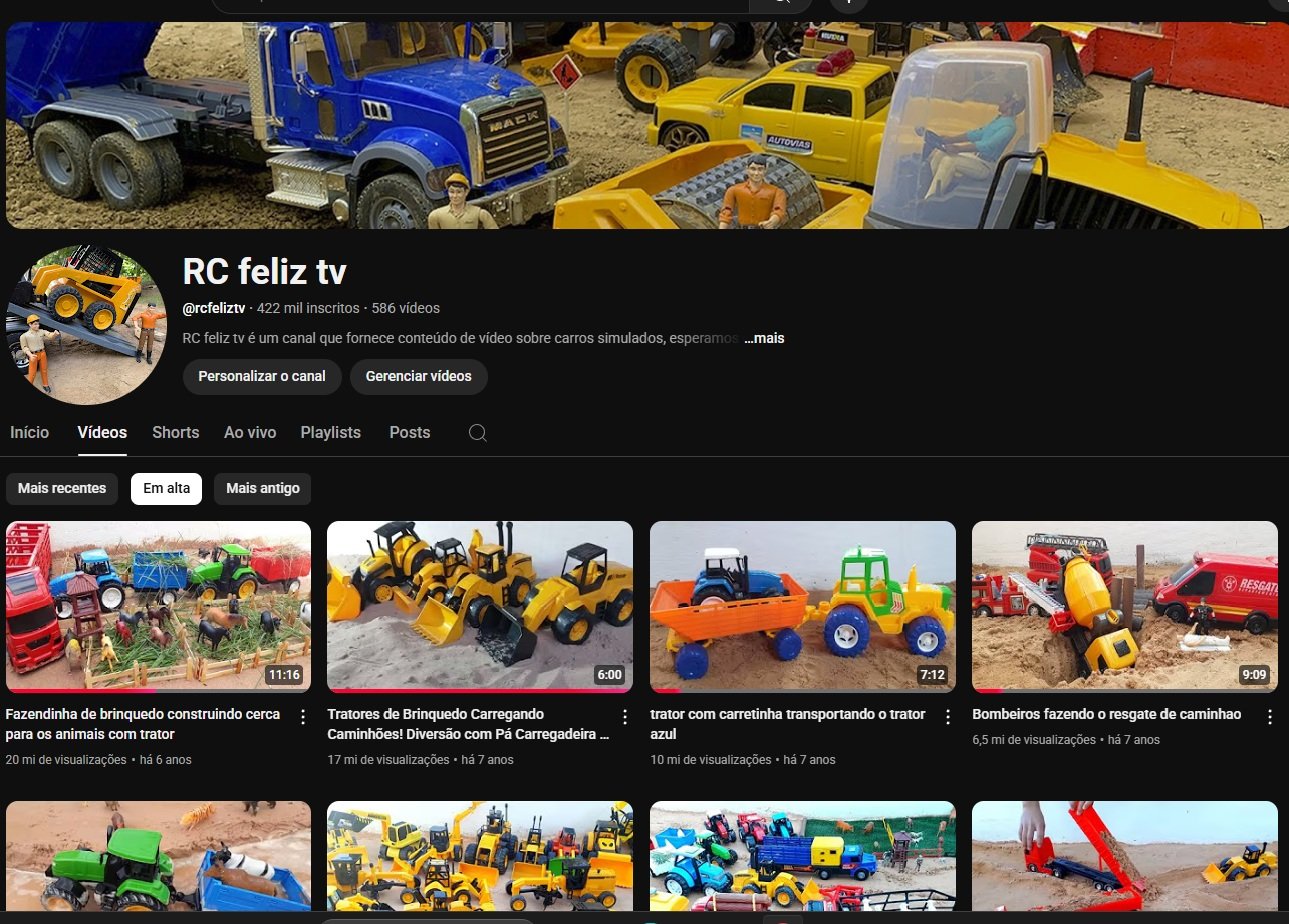Screen dimensions: 1289x924
Task: Open options menu for Bombeiros fazendo o resgate video
Action: click(1270, 717)
